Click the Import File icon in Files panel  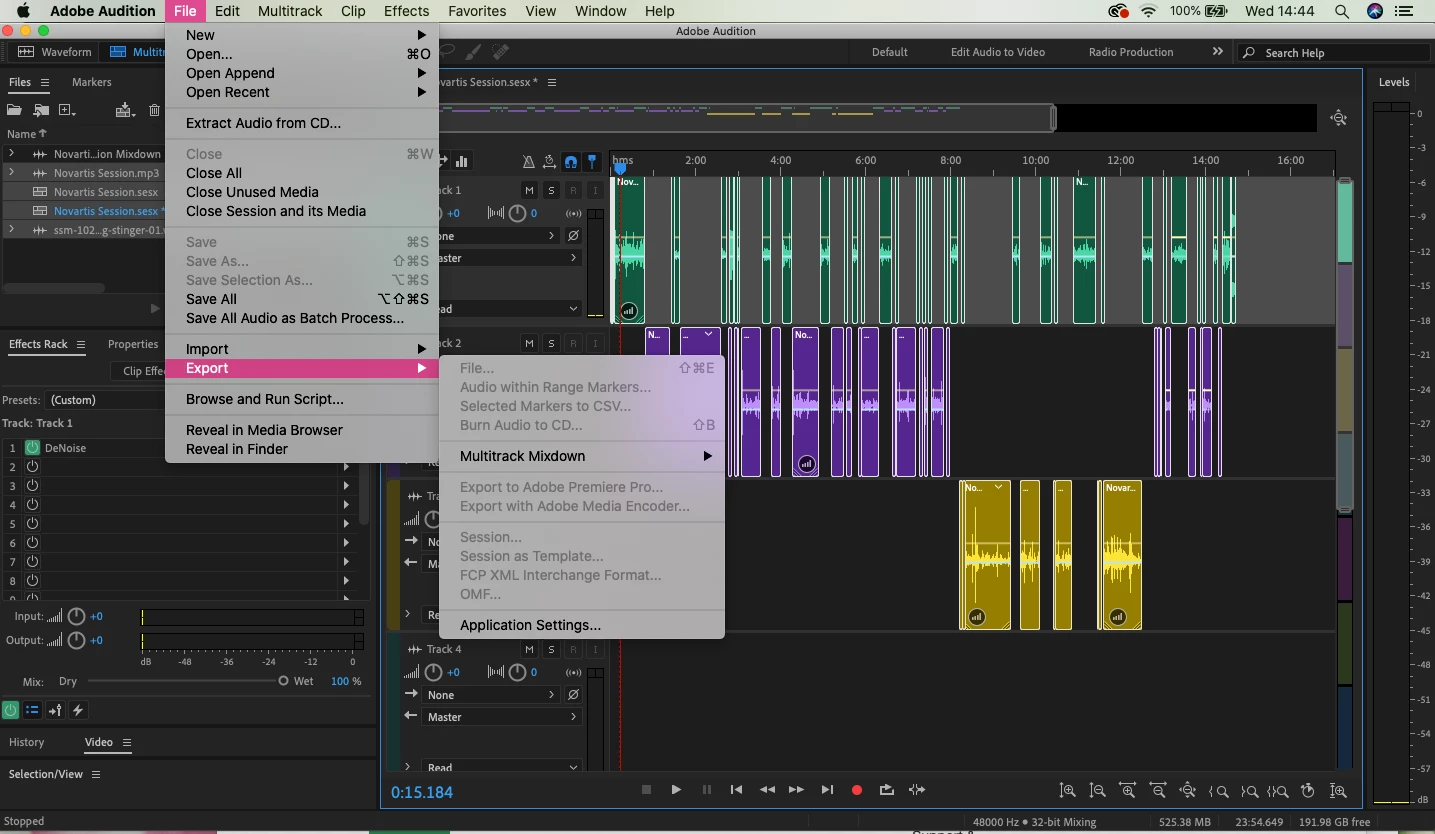[41, 110]
